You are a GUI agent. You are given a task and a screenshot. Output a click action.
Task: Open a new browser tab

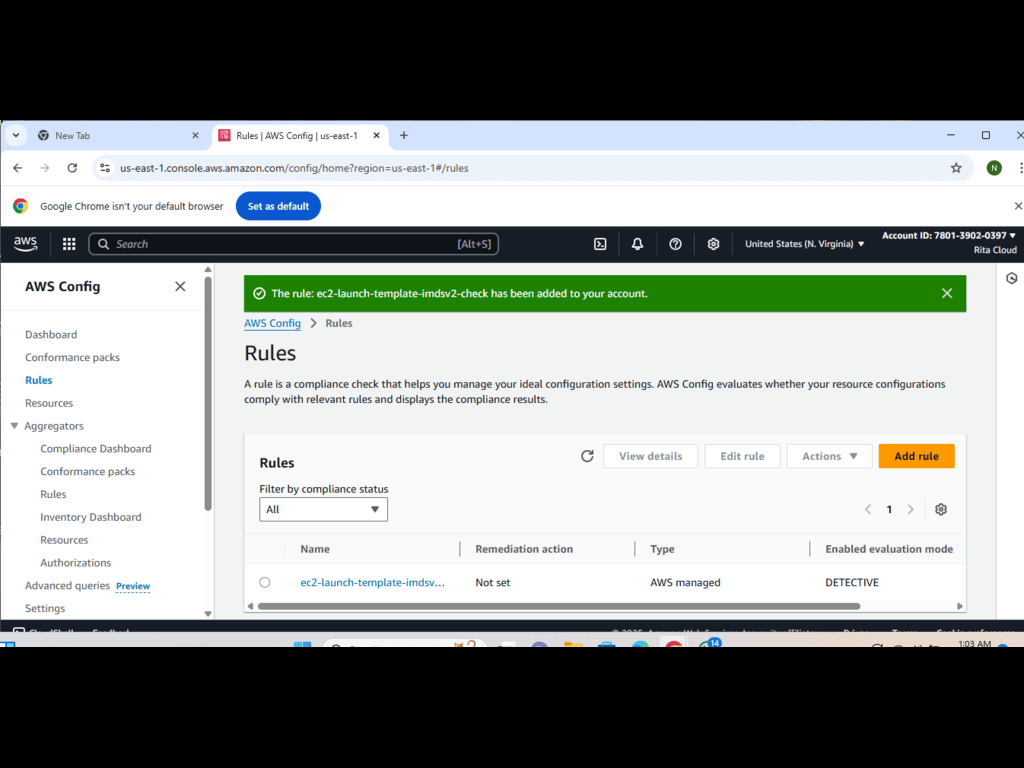[404, 135]
